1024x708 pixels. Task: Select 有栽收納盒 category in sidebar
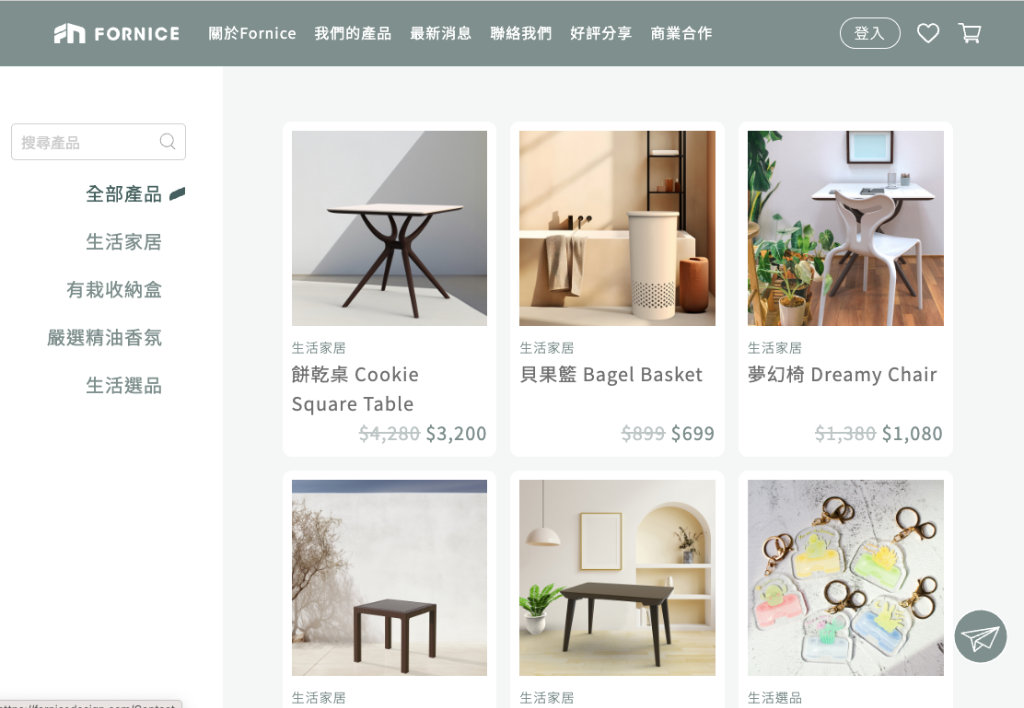click(114, 289)
